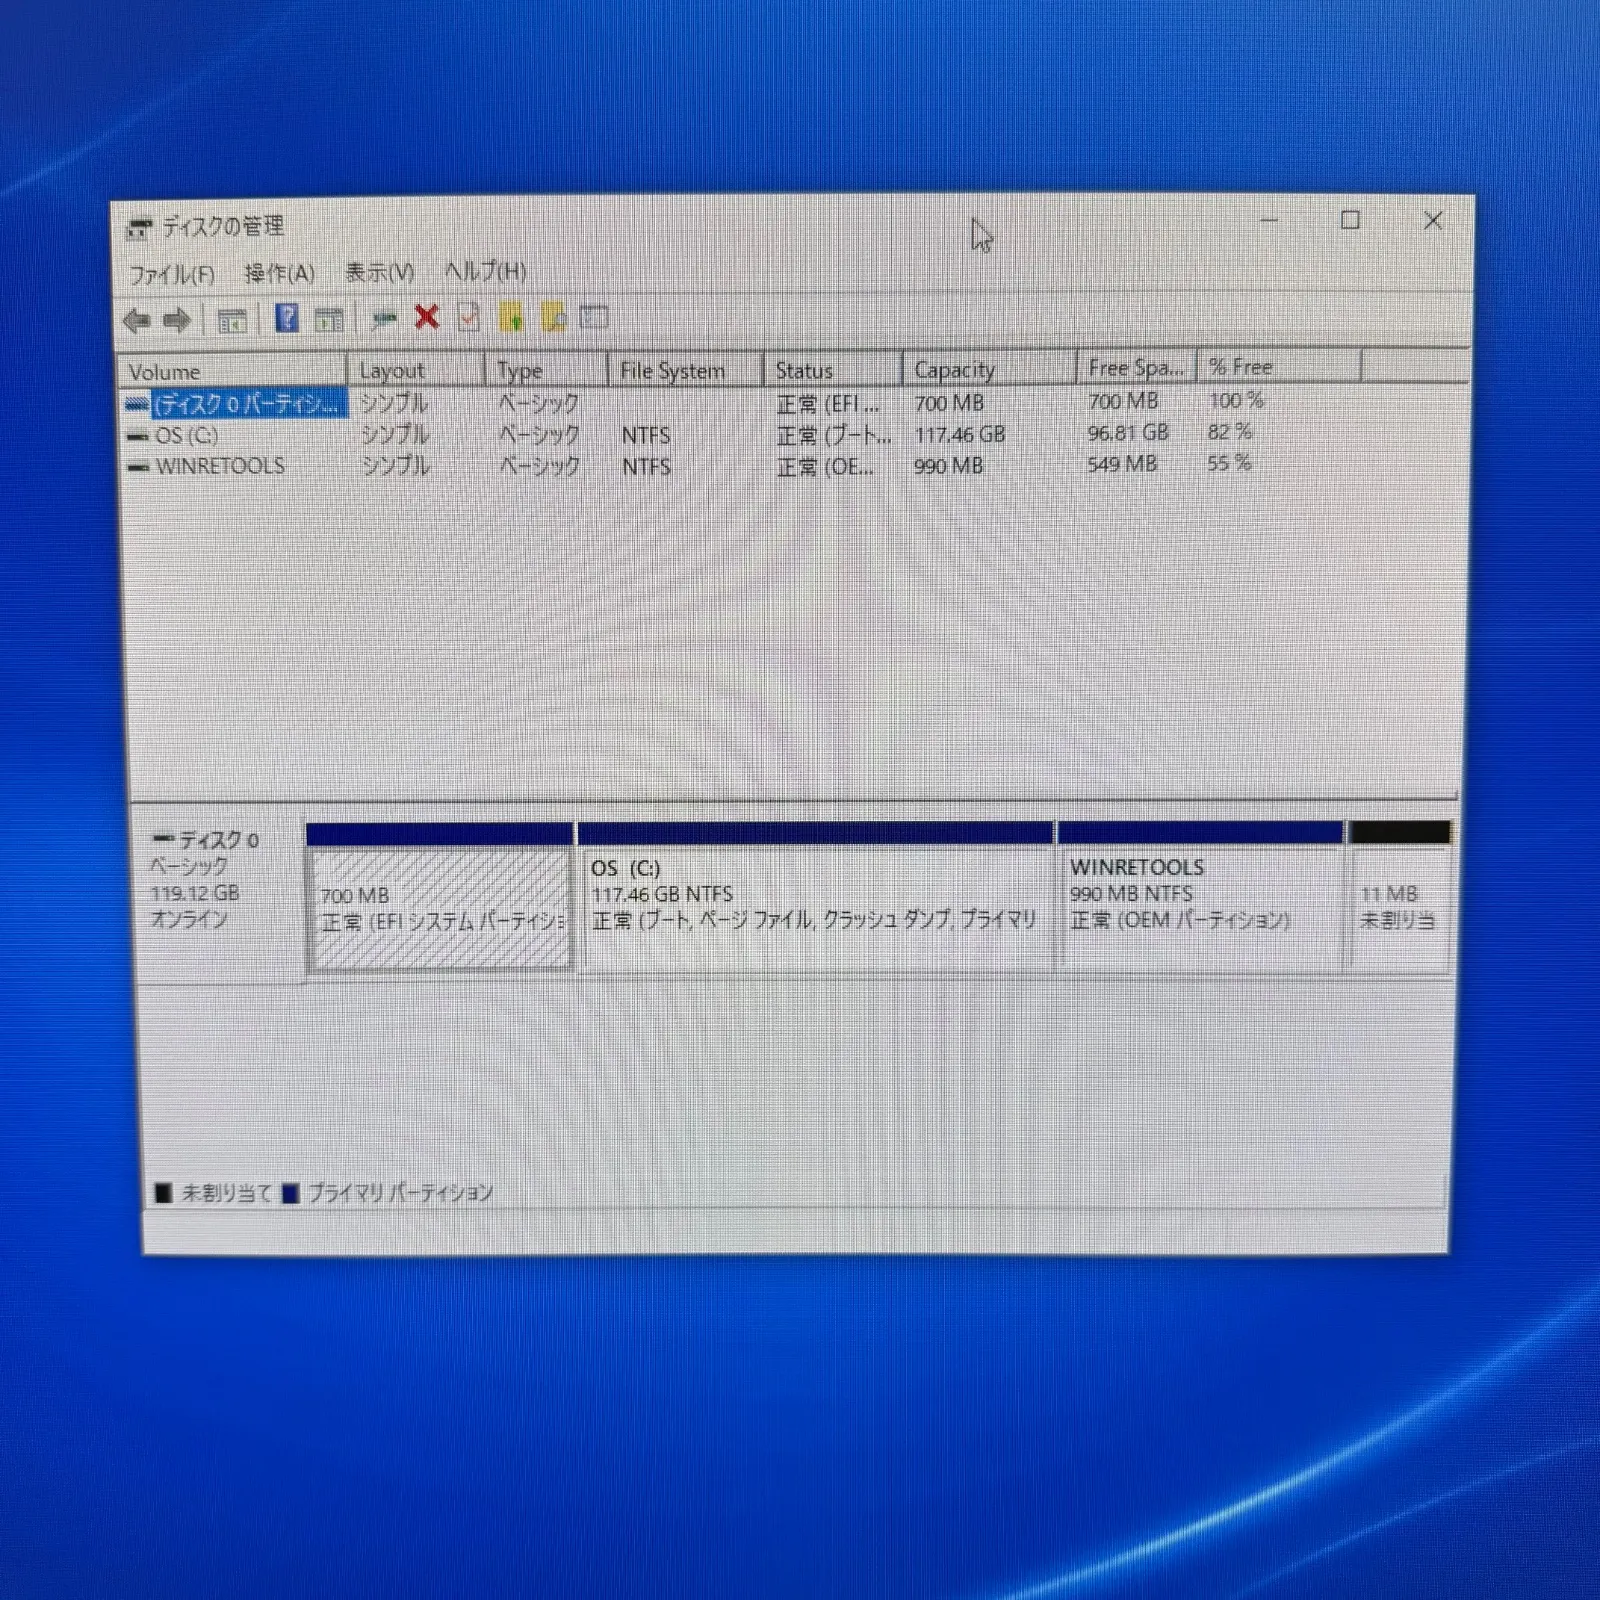This screenshot has width=1600, height=1600.
Task: Select the 700 MB EFI partition block
Action: (441, 908)
